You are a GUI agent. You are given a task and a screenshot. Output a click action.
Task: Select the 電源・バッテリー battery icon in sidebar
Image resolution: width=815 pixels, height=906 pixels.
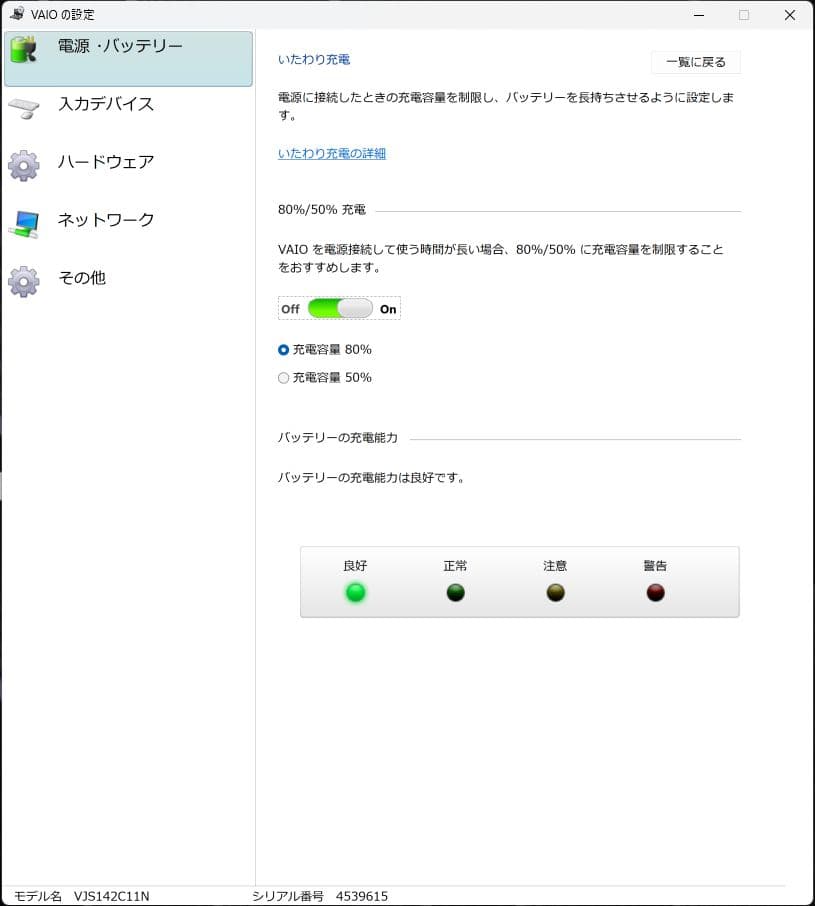coord(22,46)
